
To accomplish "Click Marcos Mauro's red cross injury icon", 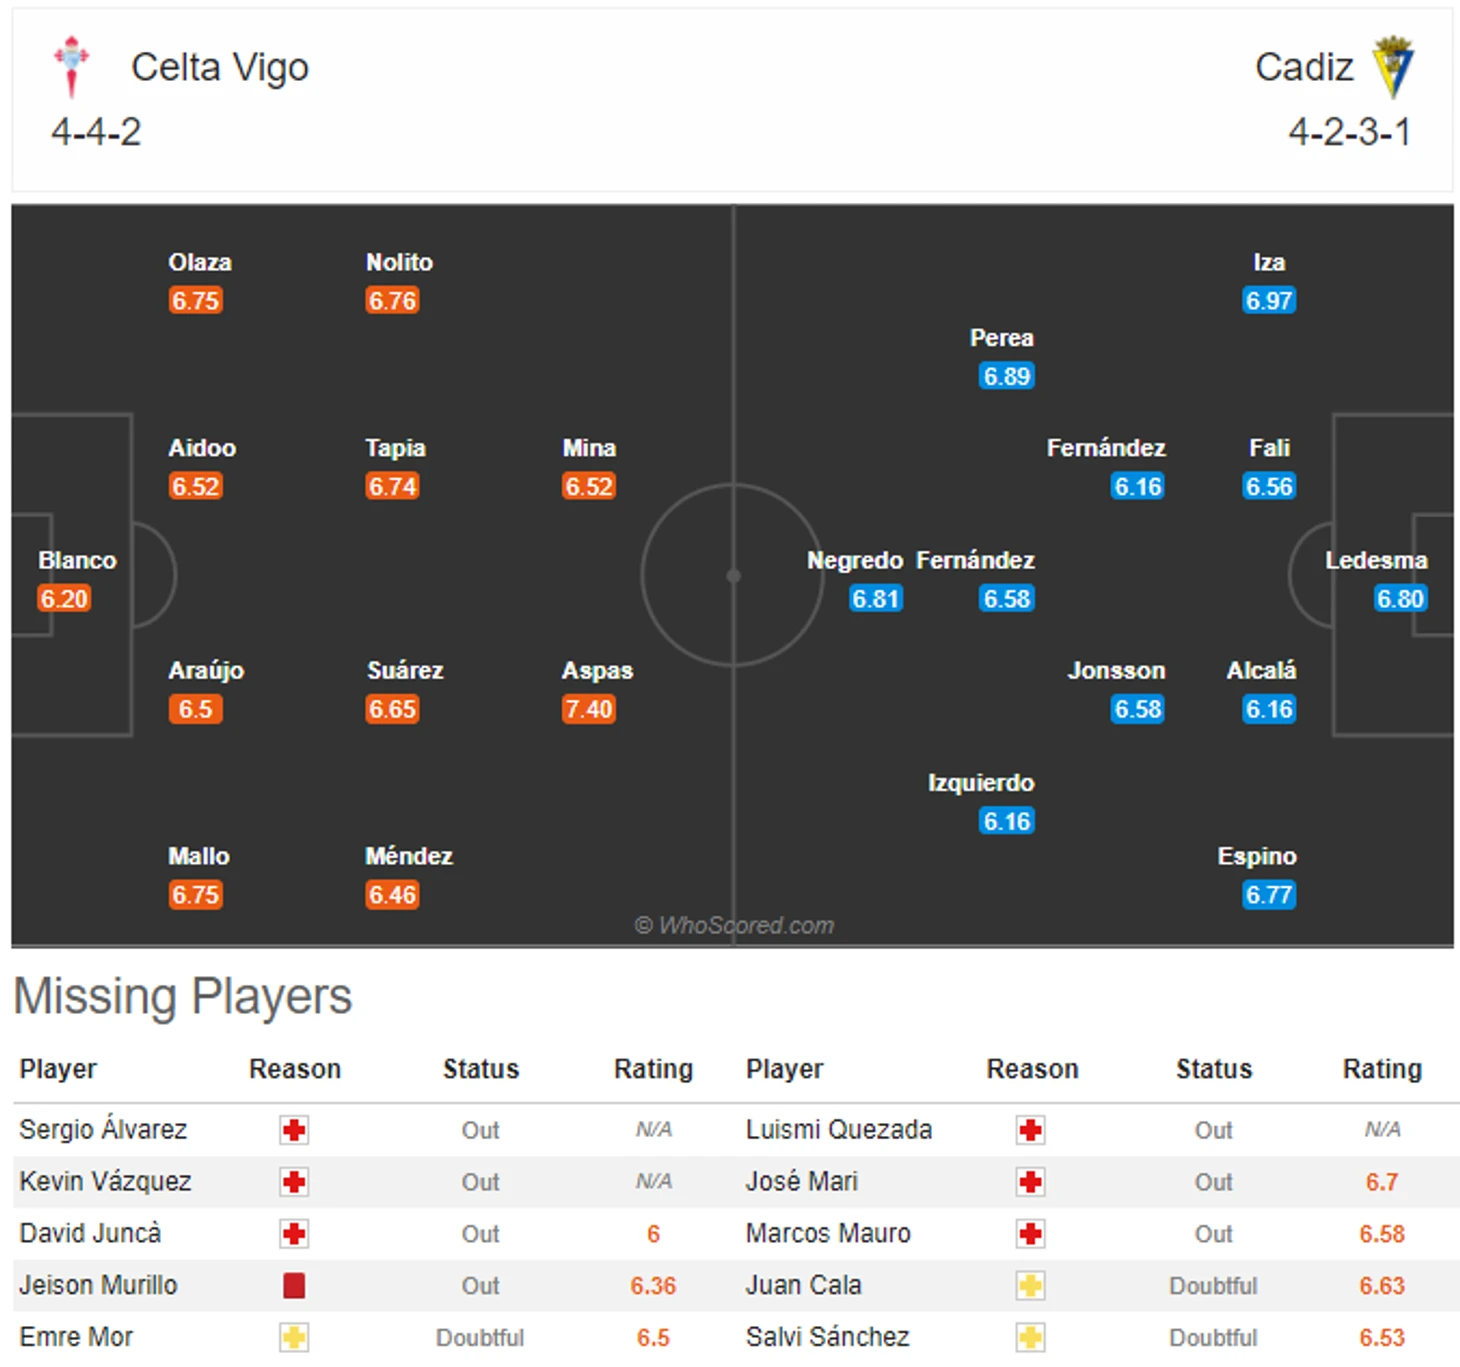I will click(x=1031, y=1234).
